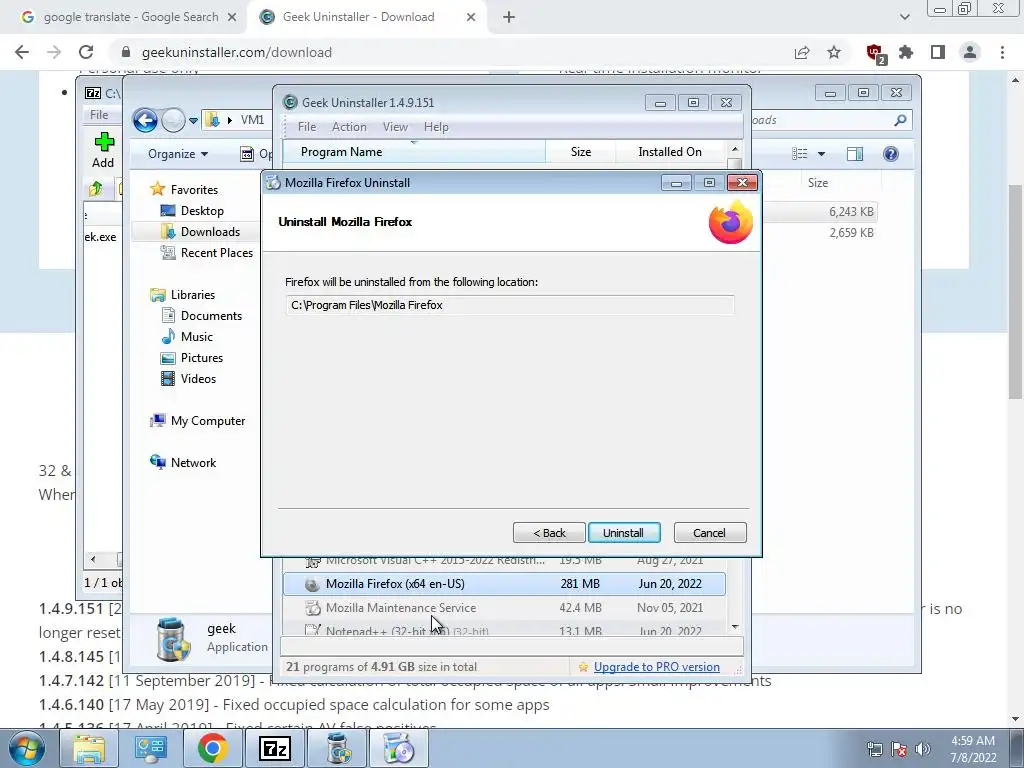Open Help menu in Geek Uninstaller
This screenshot has width=1024, height=768.
pyautogui.click(x=436, y=127)
